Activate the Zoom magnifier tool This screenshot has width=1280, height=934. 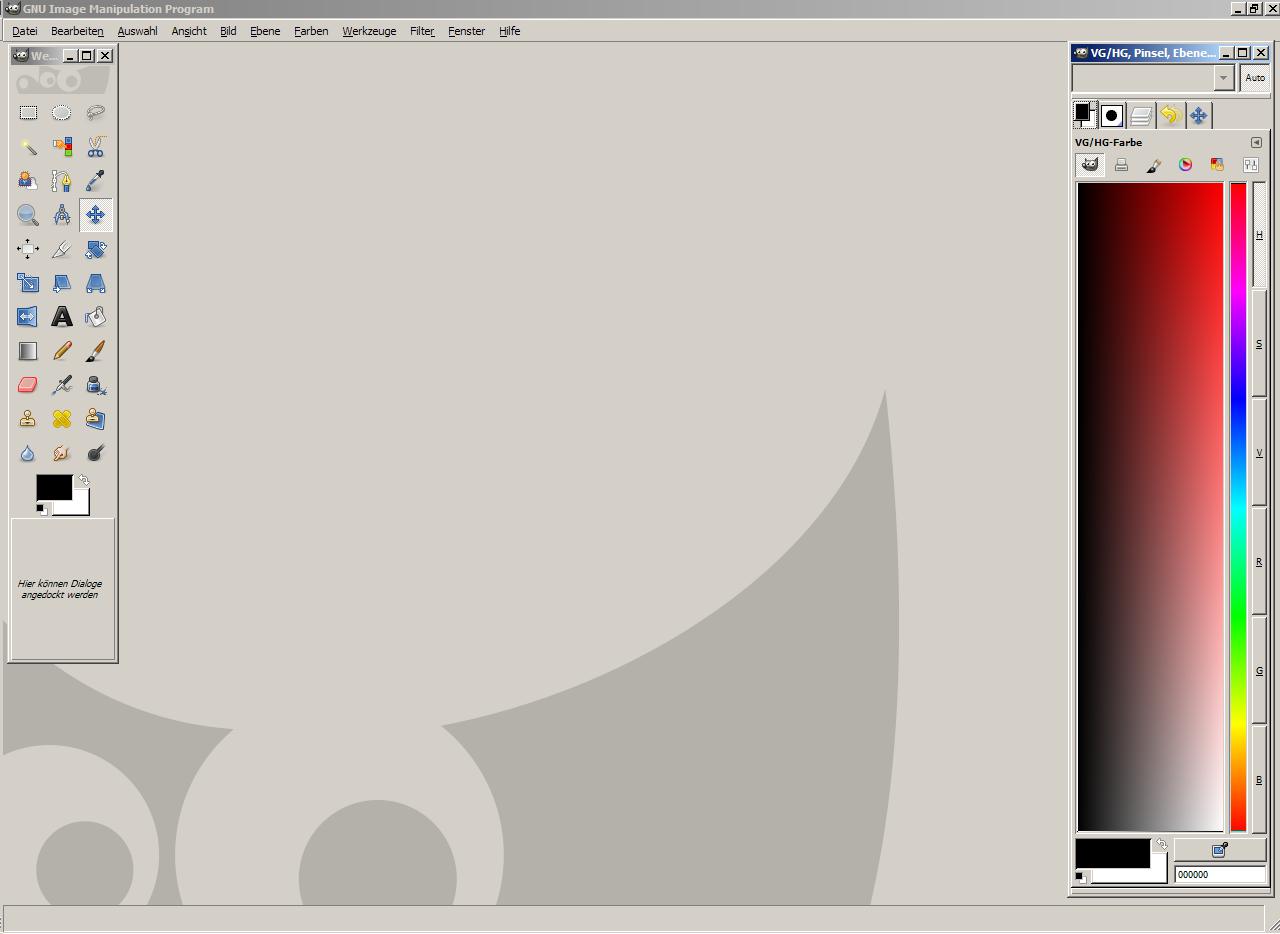tap(28, 215)
